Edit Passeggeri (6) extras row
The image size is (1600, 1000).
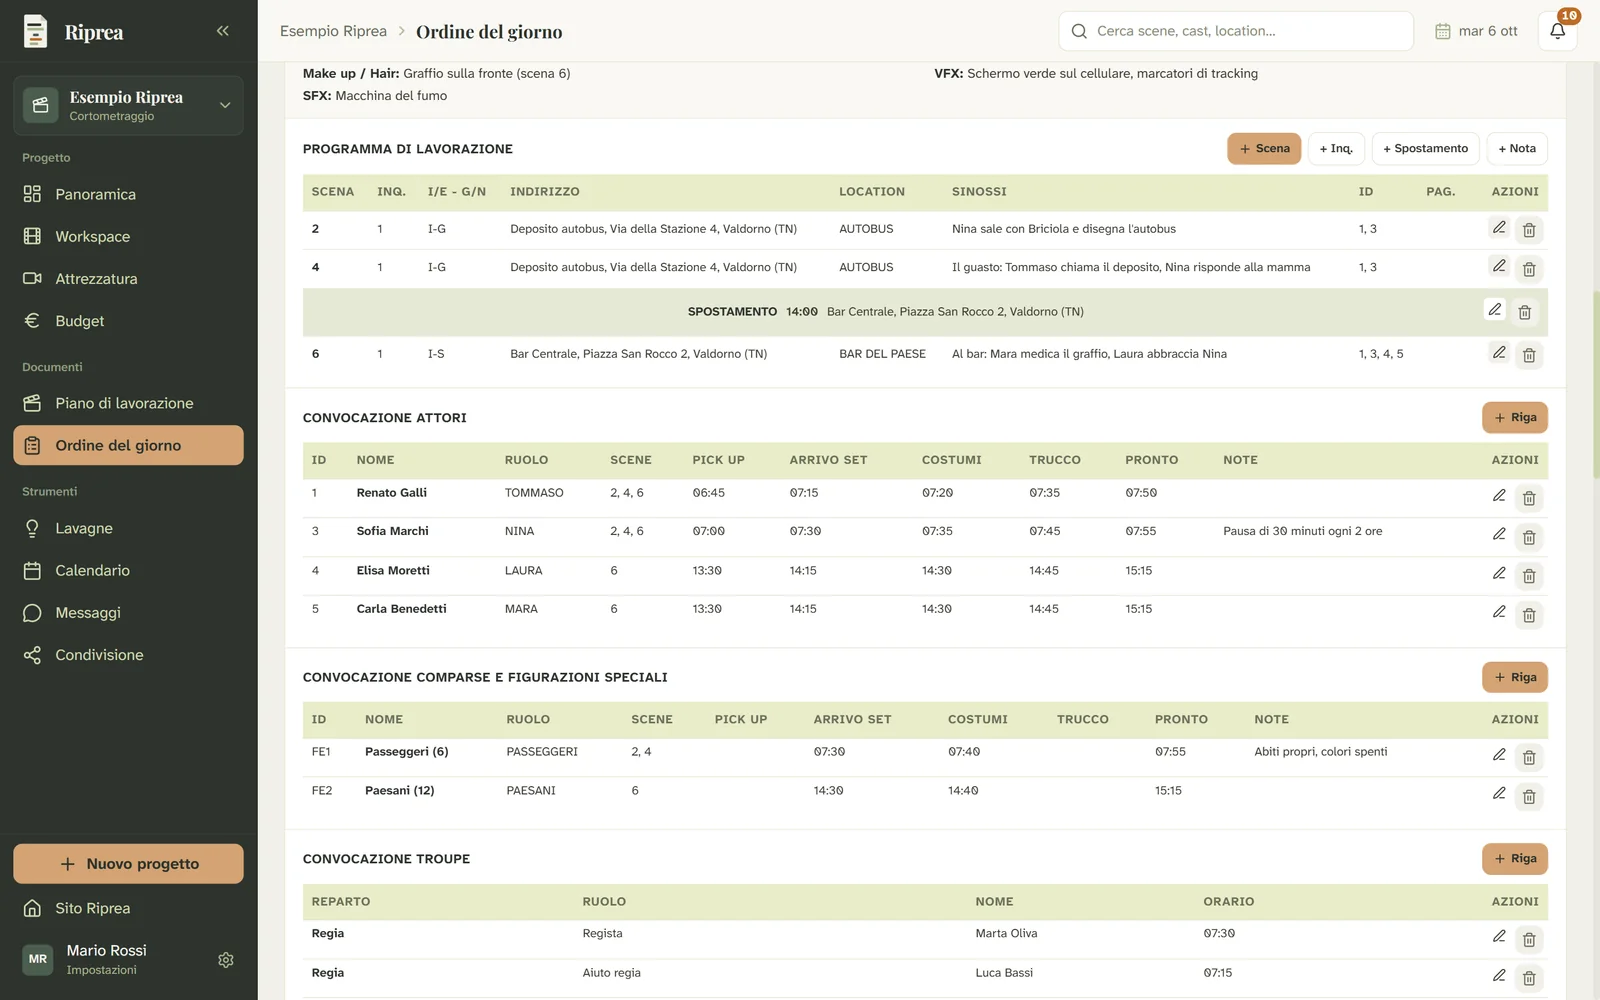coord(1498,755)
